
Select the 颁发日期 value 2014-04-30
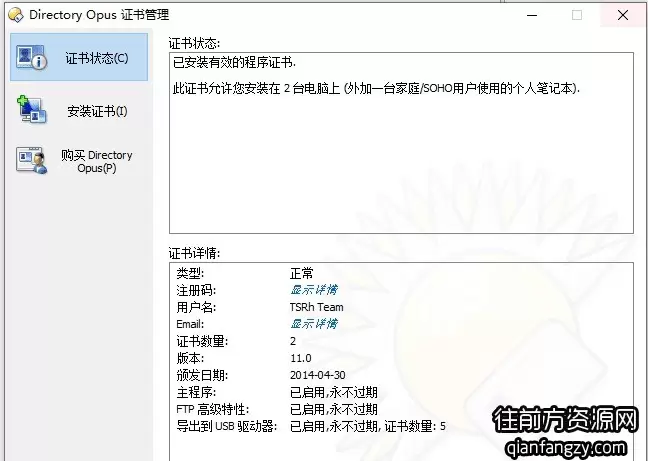coord(317,375)
